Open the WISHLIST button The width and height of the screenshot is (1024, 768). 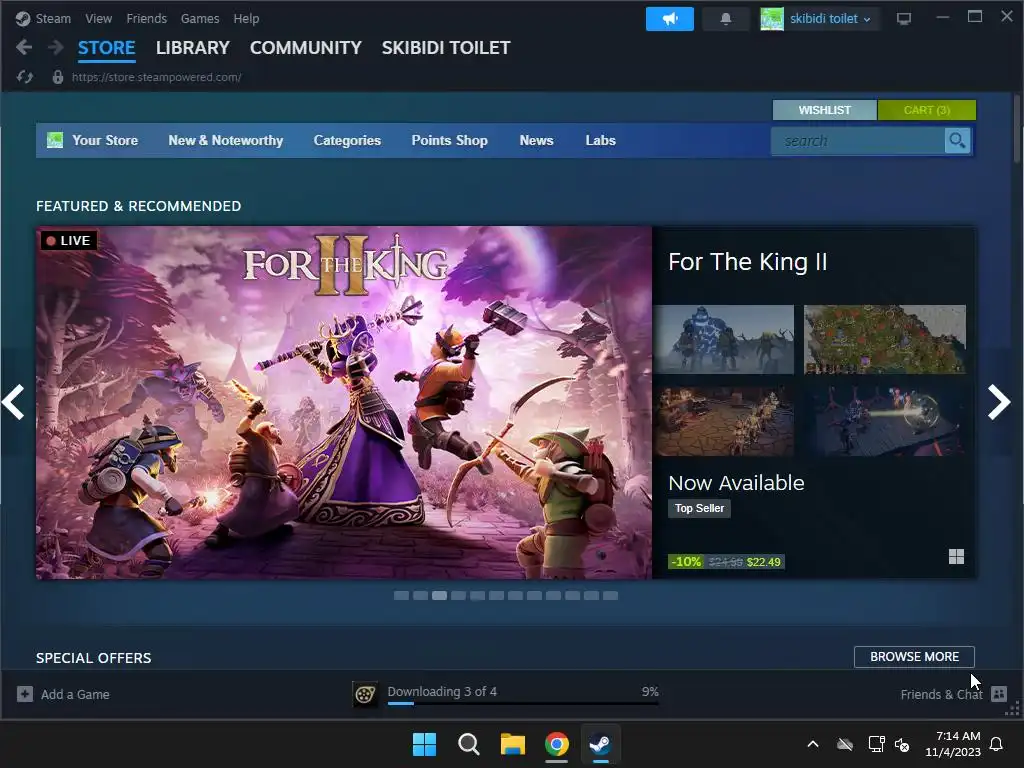click(824, 110)
